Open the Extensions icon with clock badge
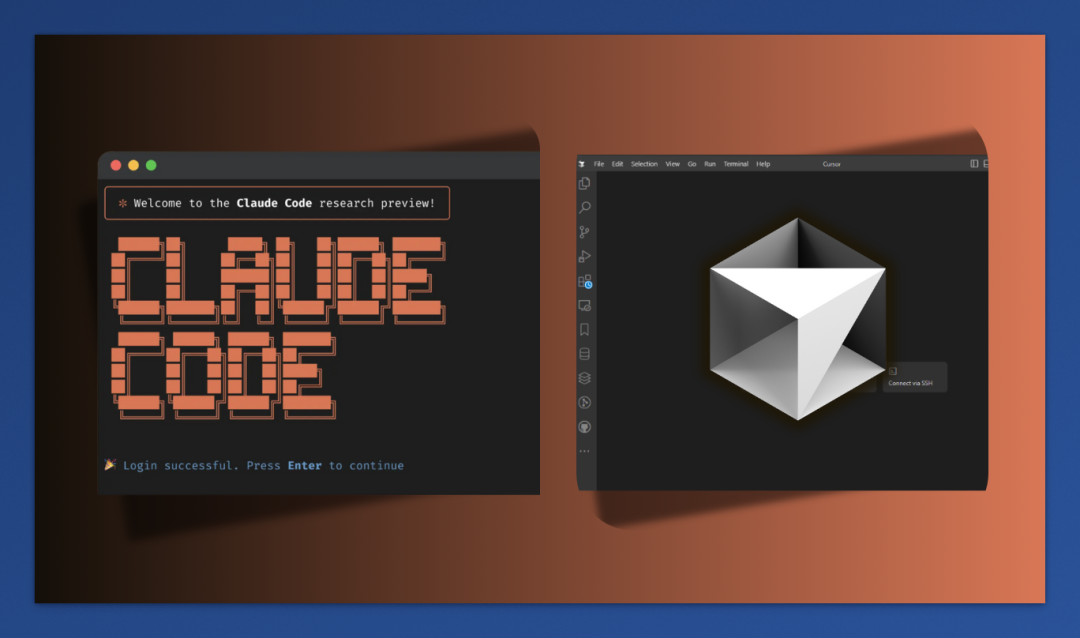Screen dimensions: 1080x638 pos(585,281)
